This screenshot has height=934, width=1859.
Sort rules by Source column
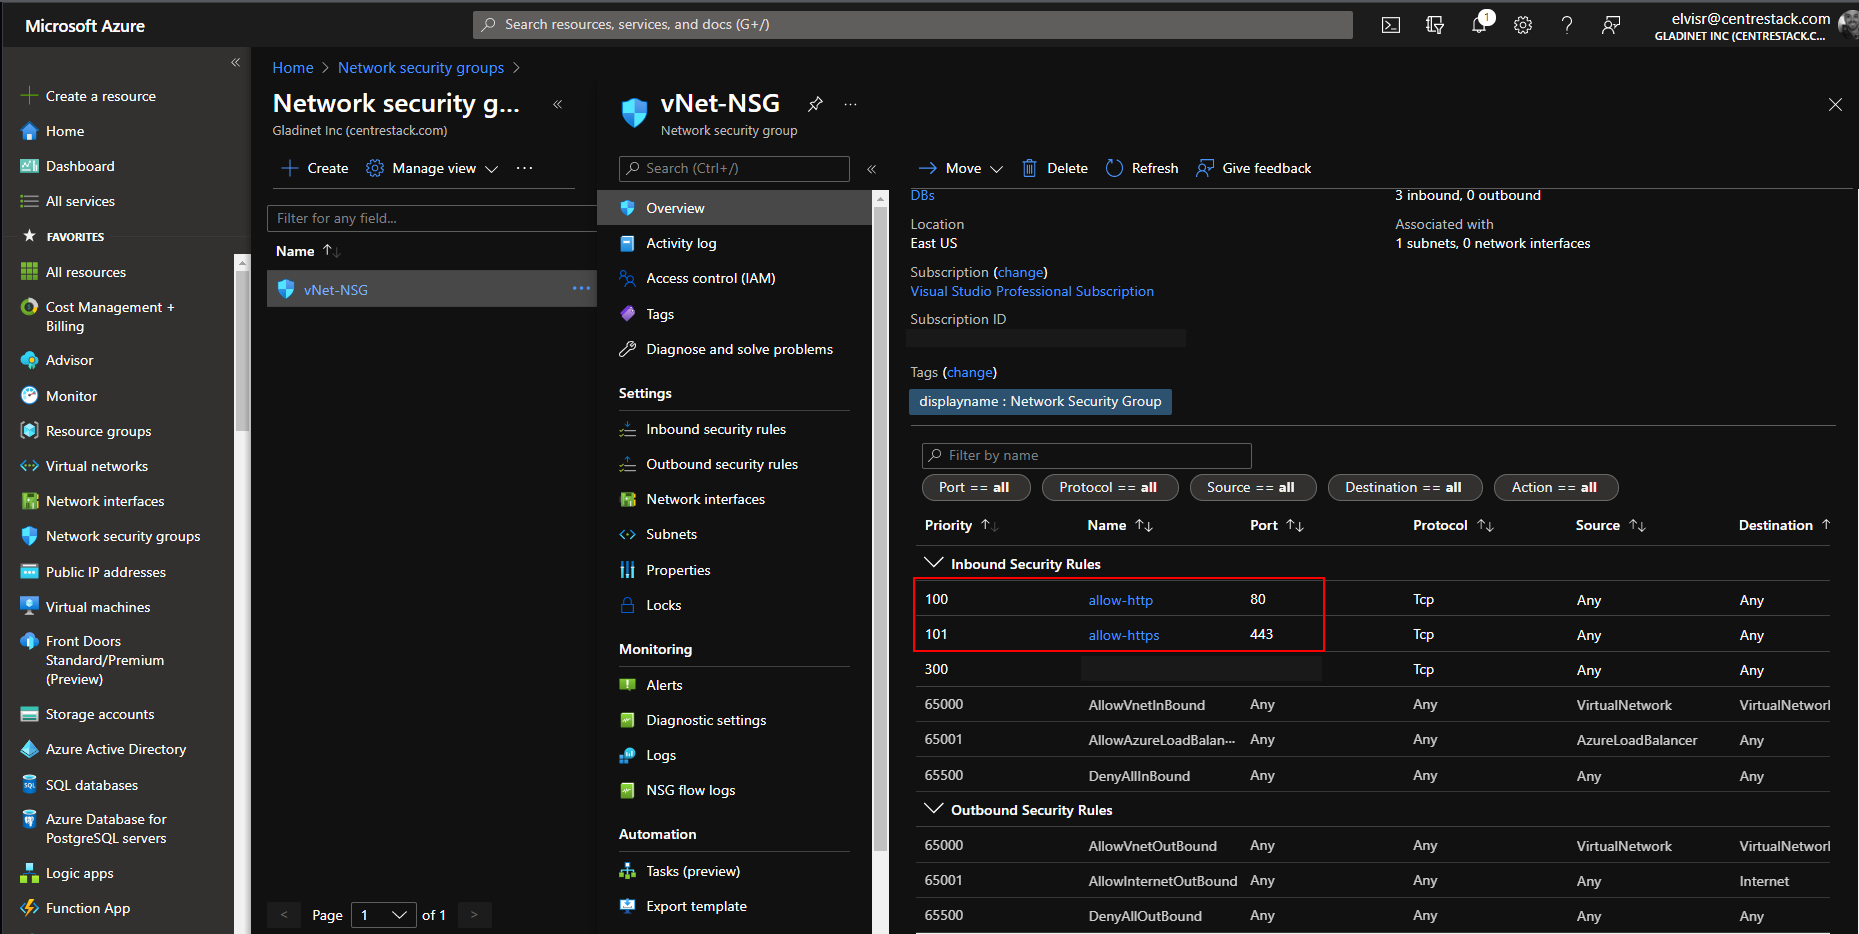1637,525
